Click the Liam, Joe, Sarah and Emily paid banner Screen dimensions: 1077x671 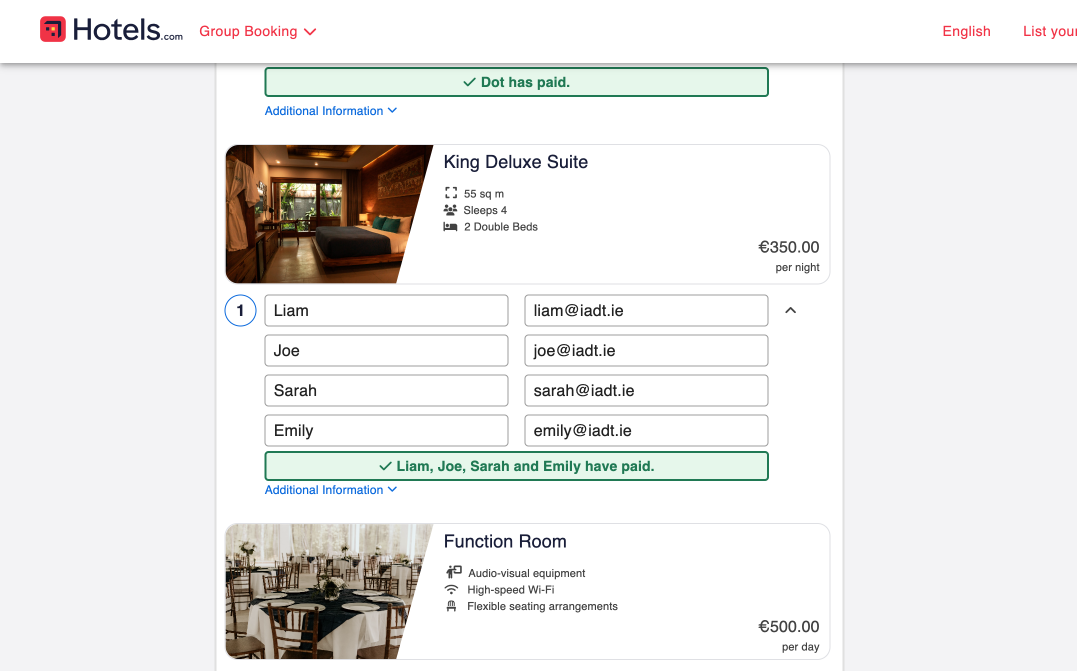[x=516, y=466]
